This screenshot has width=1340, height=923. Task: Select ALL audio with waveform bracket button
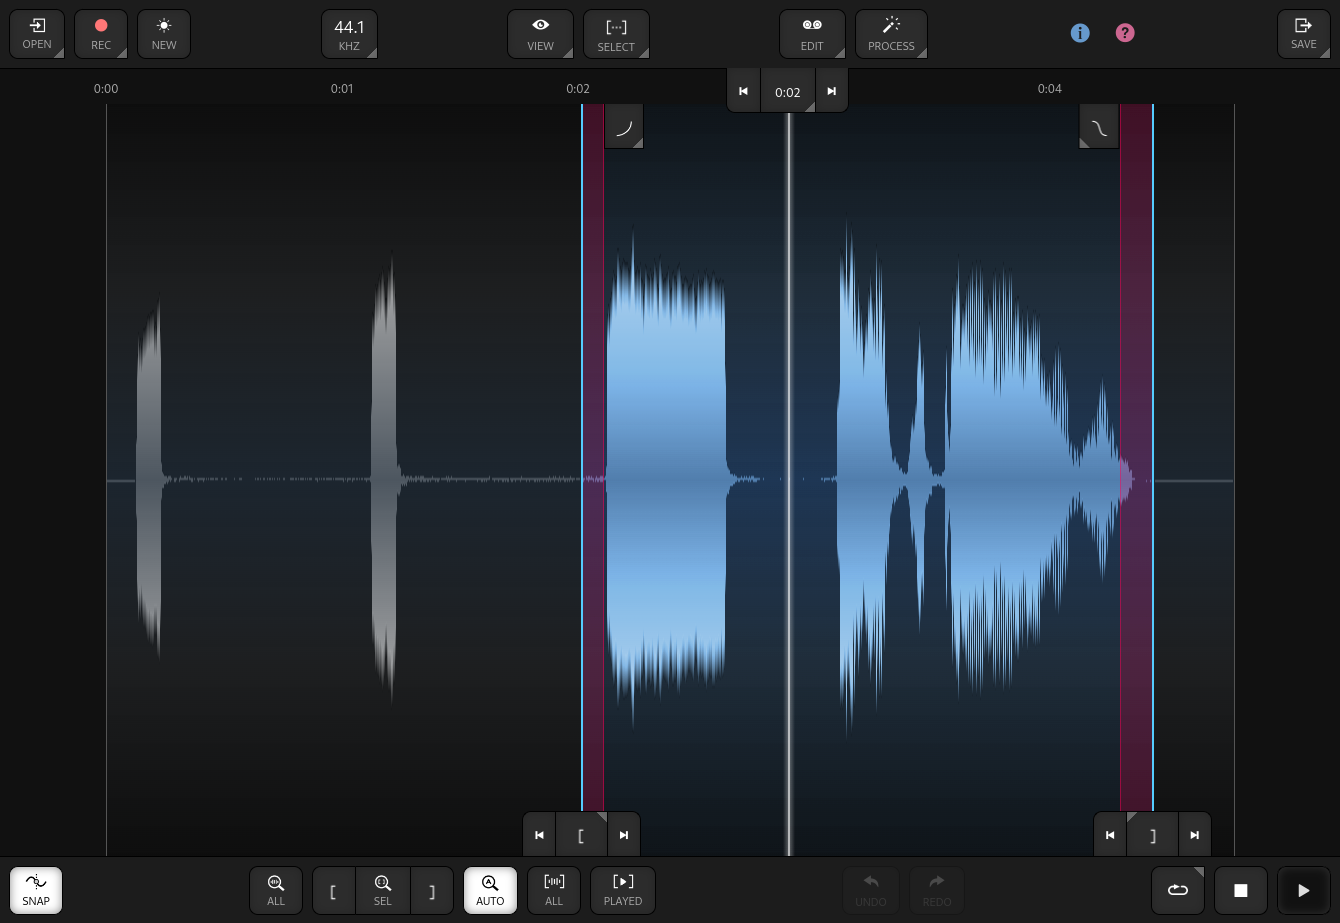point(554,890)
